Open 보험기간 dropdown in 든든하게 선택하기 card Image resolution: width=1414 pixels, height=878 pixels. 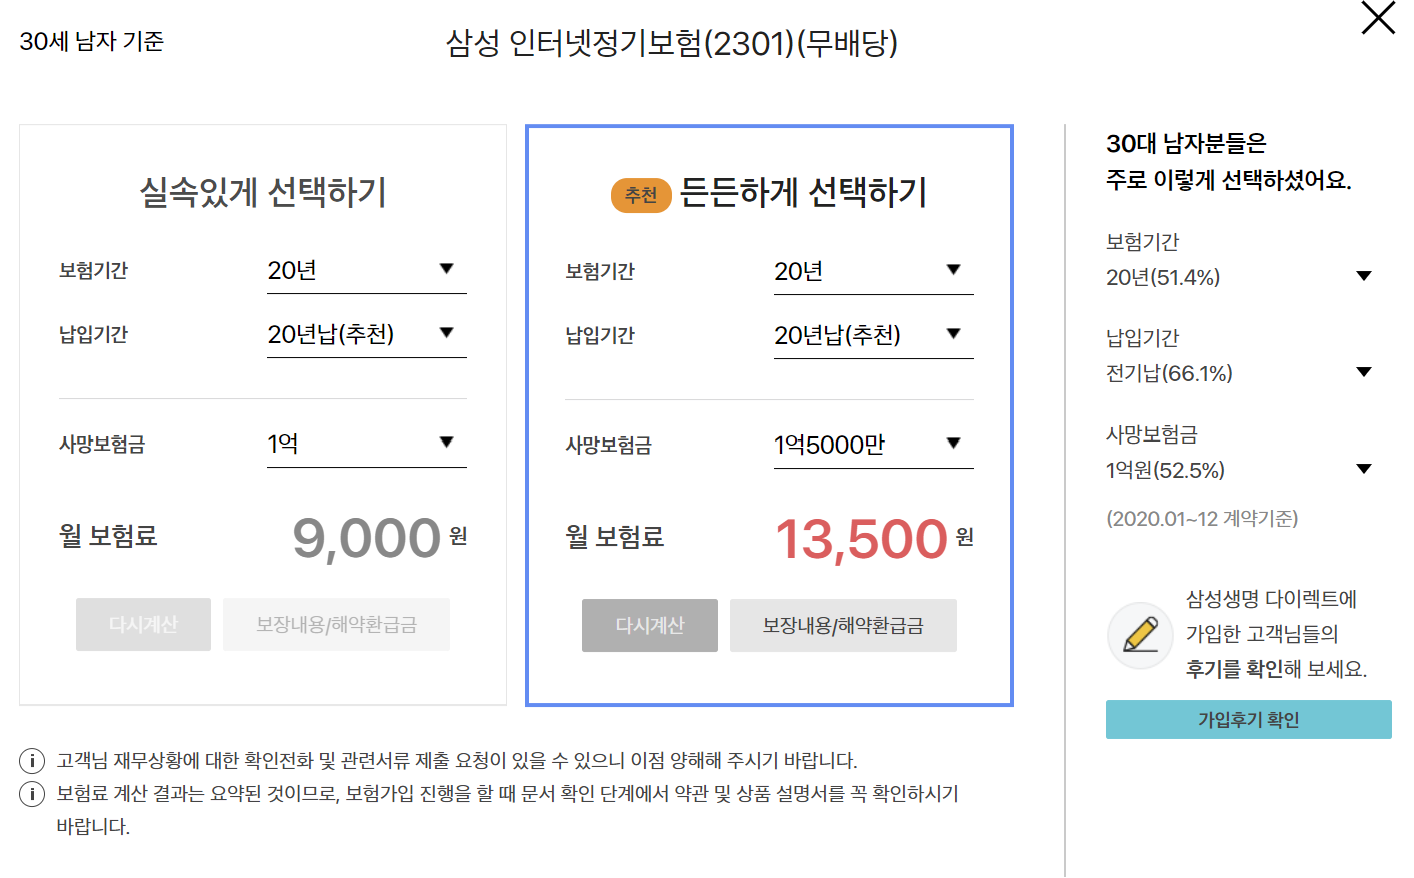coord(873,271)
